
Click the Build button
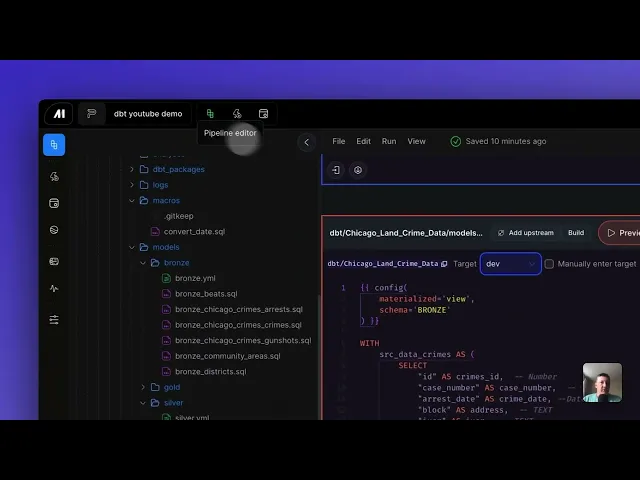point(576,233)
